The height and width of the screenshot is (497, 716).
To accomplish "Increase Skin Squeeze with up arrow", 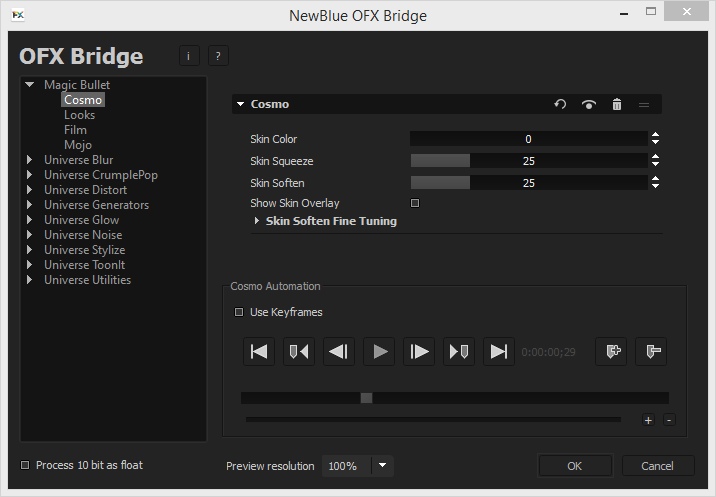I will (x=656, y=157).
